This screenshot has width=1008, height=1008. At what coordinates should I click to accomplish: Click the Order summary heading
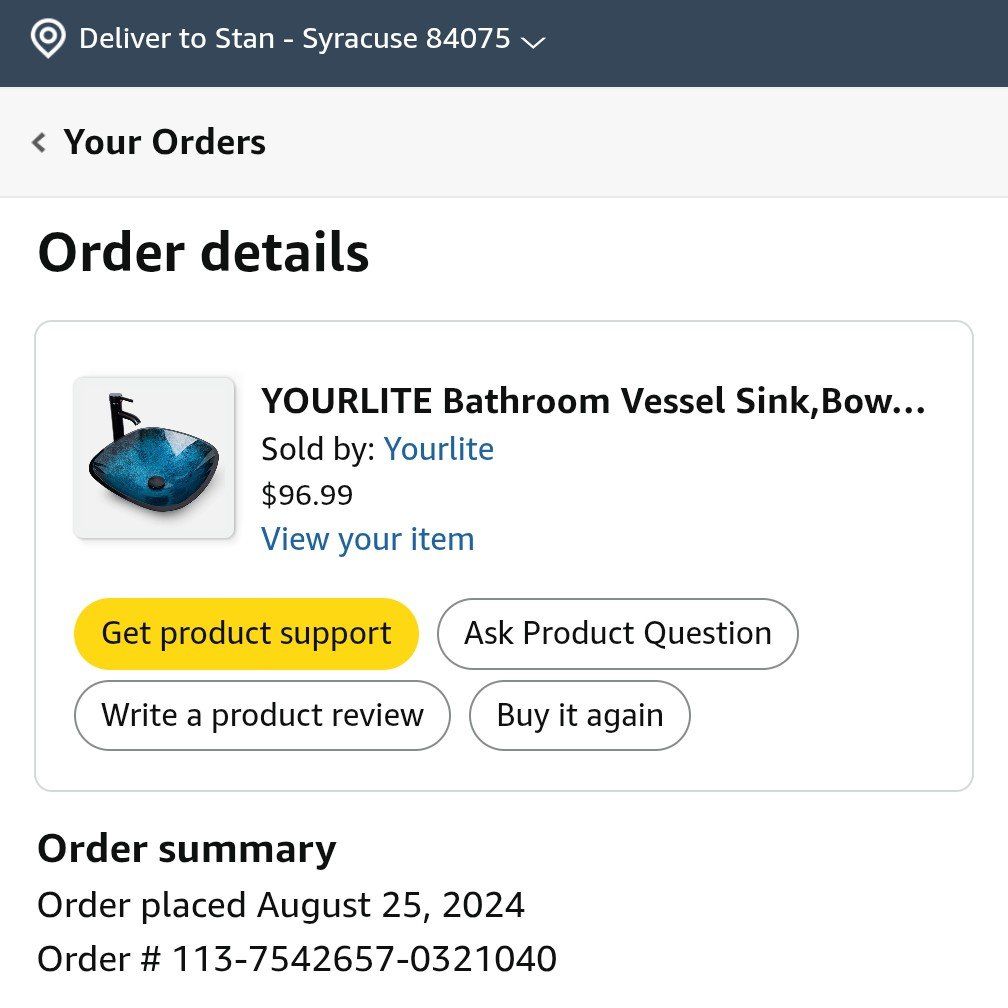[186, 849]
